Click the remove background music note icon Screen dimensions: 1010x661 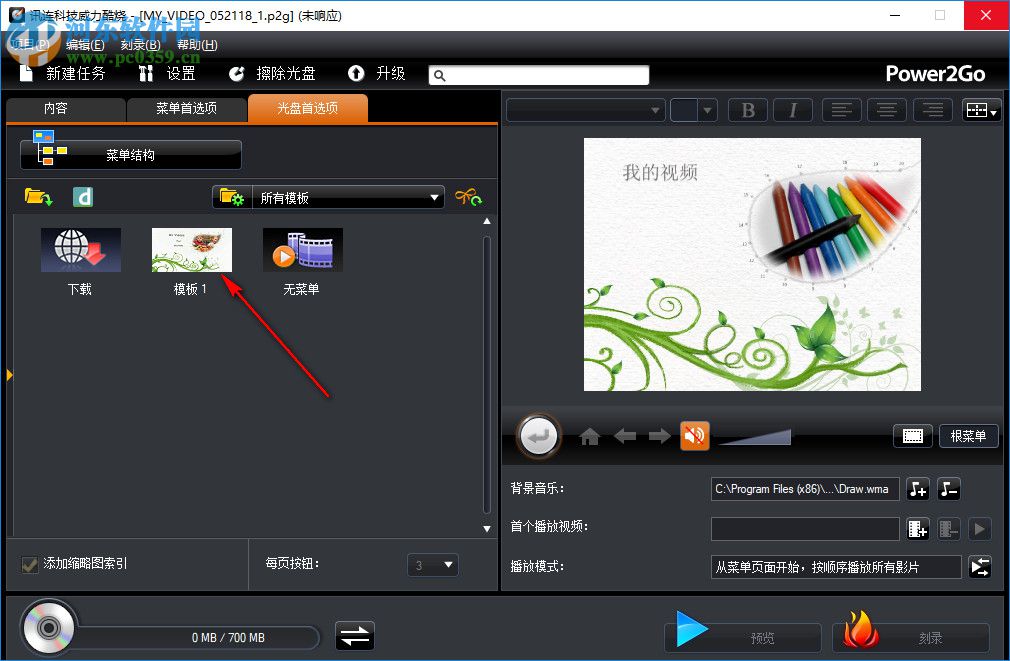pyautogui.click(x=949, y=489)
